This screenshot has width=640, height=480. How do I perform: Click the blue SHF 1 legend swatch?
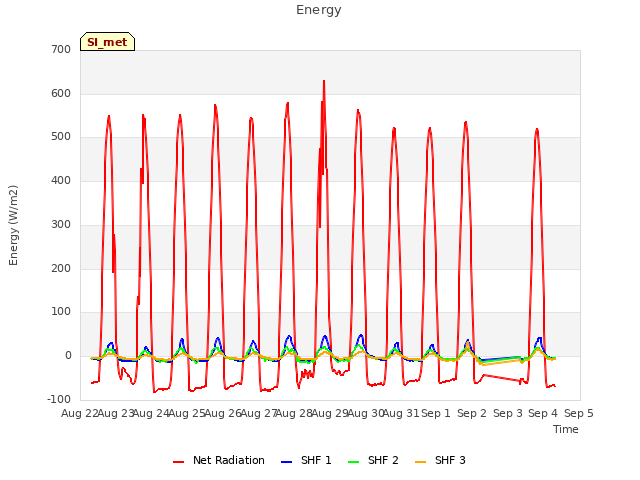point(287,462)
